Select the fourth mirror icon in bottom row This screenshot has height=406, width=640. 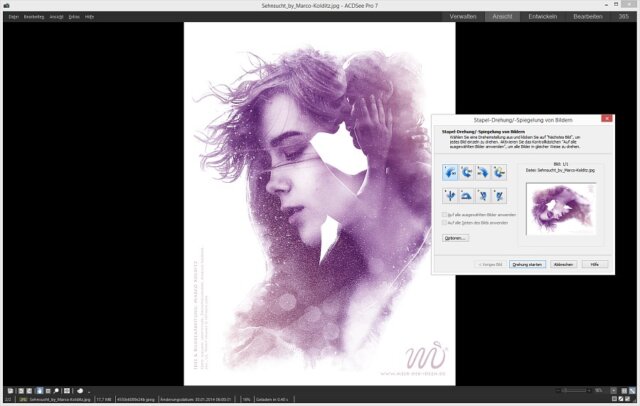(499, 196)
